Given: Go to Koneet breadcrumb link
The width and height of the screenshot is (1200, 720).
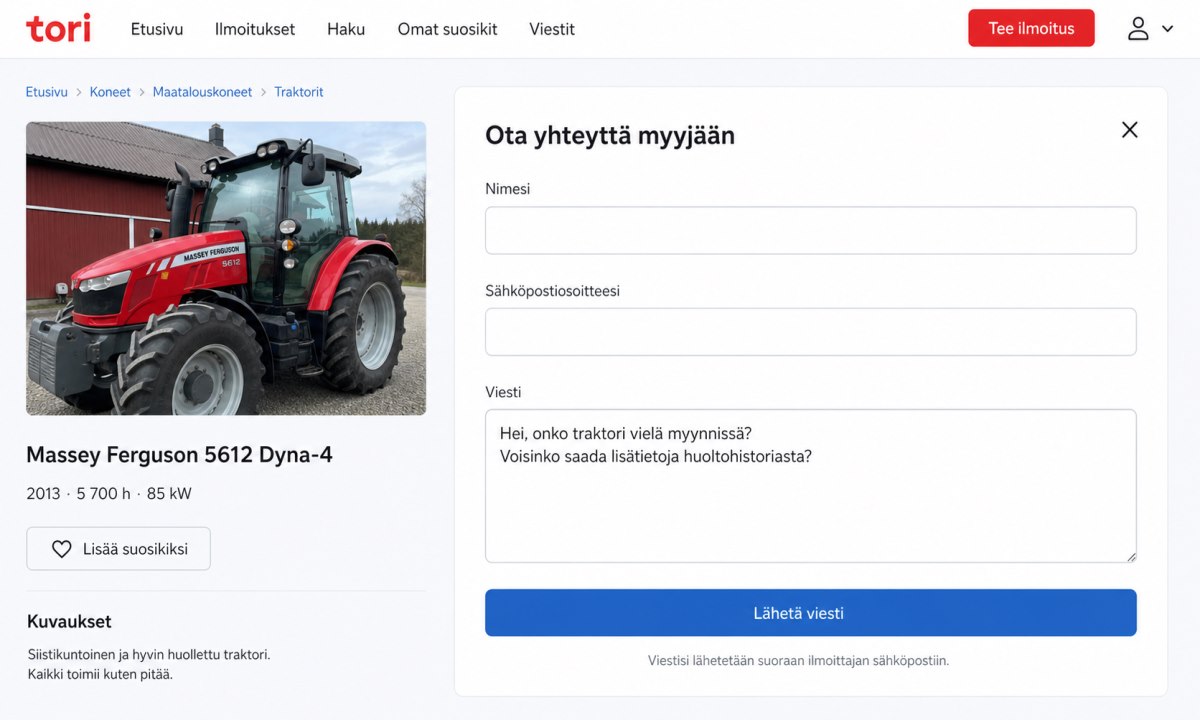Looking at the screenshot, I should [x=110, y=92].
